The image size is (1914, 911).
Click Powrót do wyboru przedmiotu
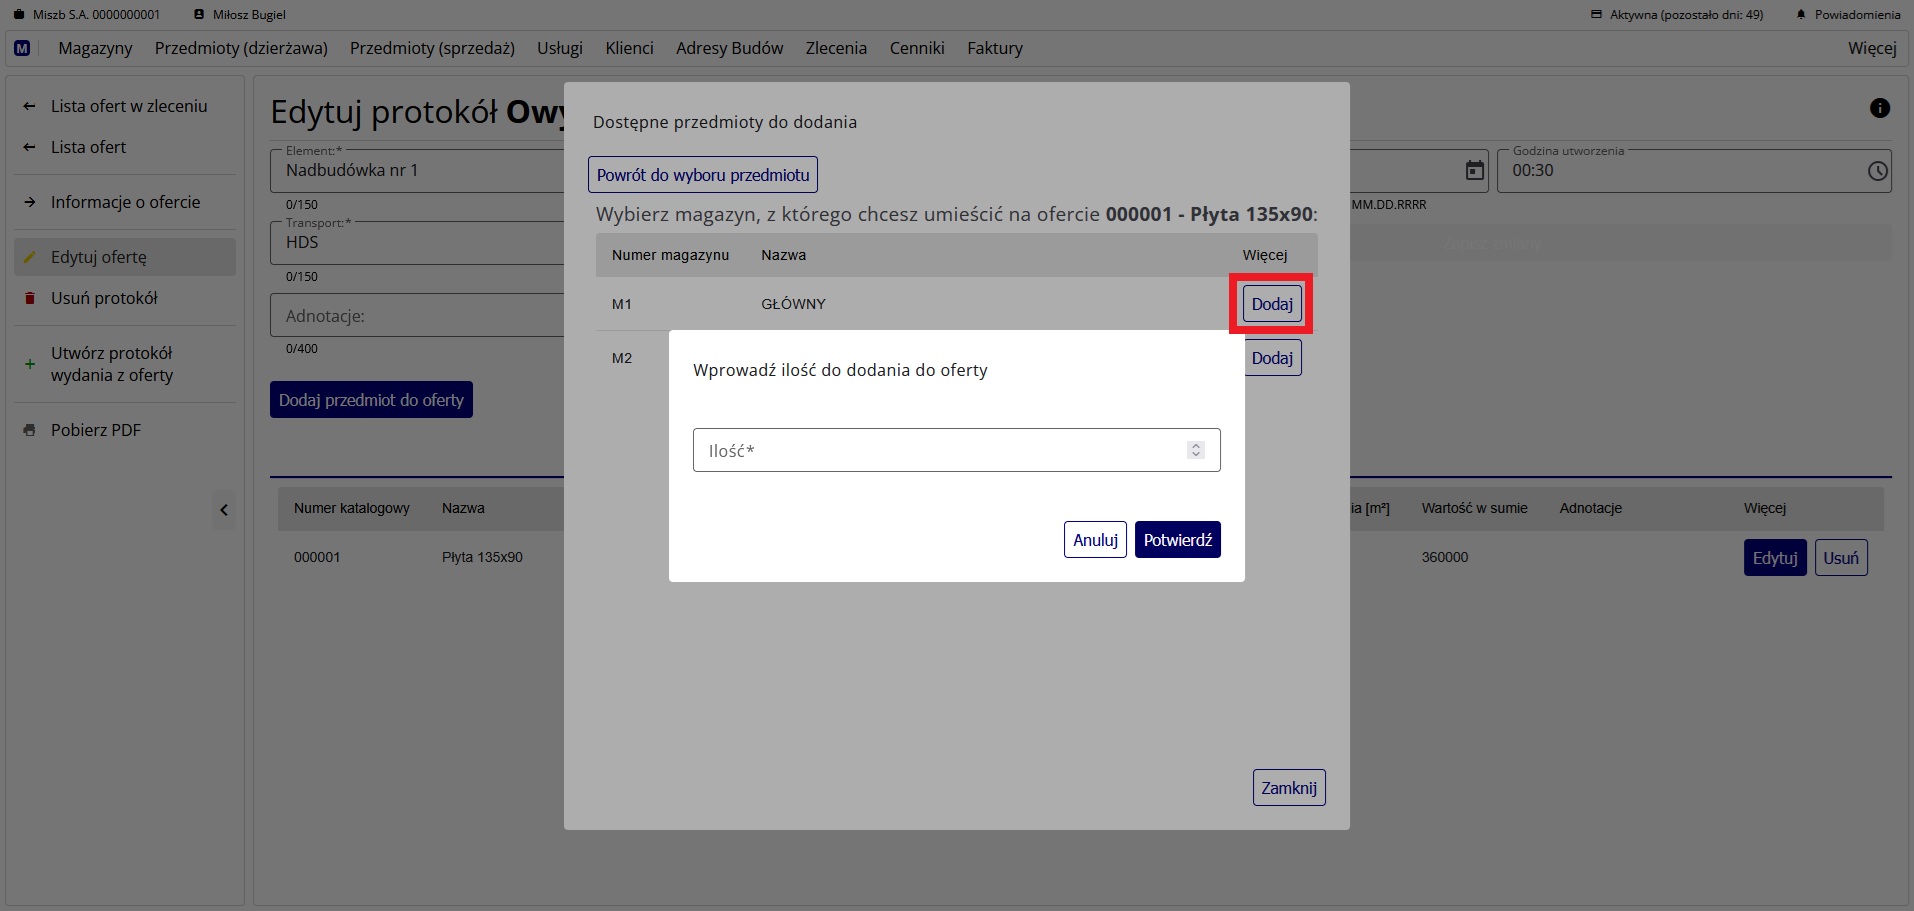[703, 175]
